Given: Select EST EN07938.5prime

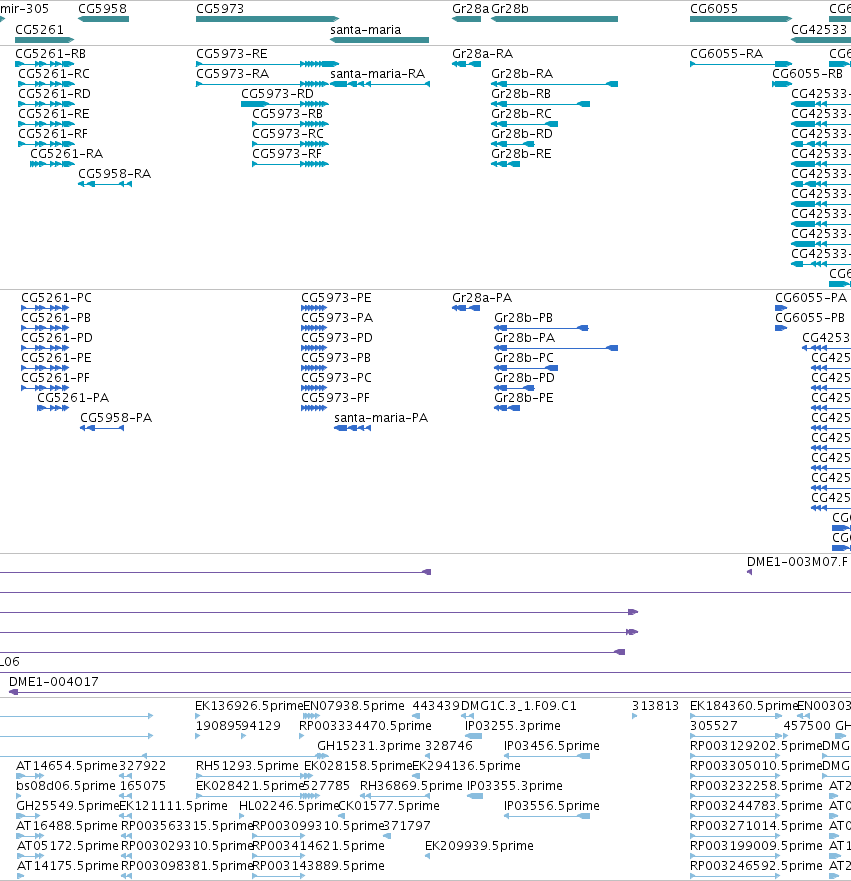Looking at the screenshot, I should coord(311,716).
